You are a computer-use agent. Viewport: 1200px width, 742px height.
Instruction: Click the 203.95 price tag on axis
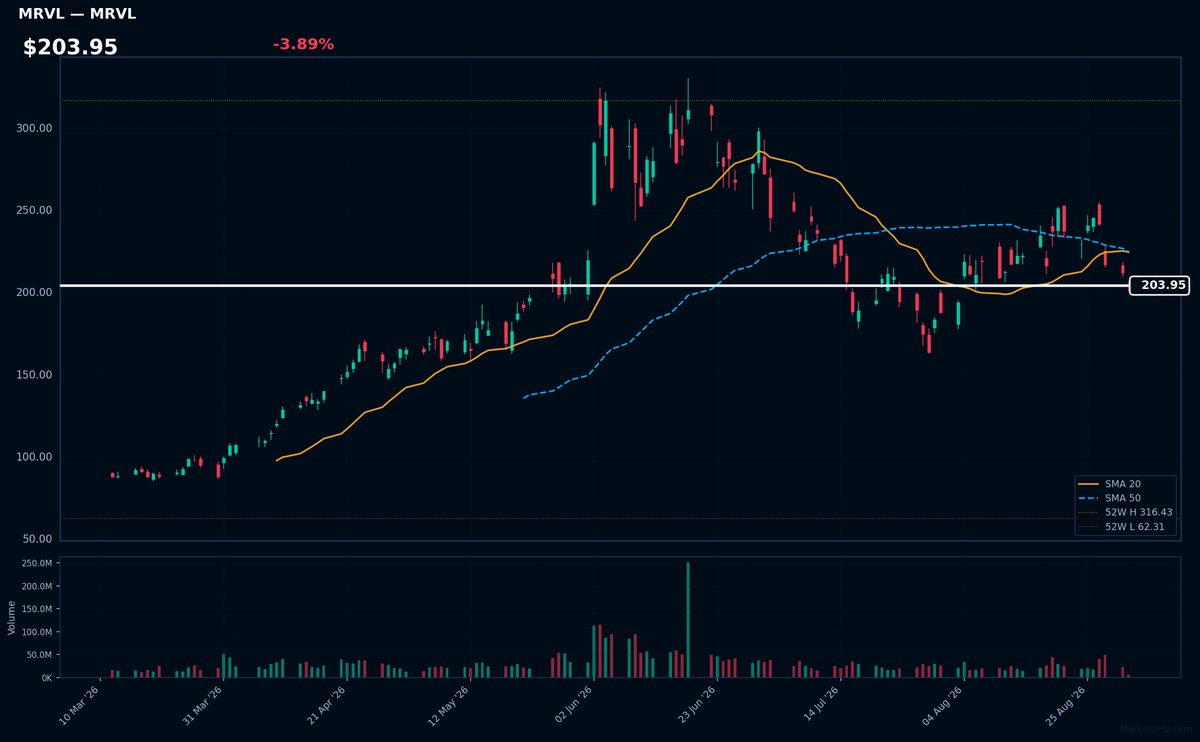pos(1160,285)
